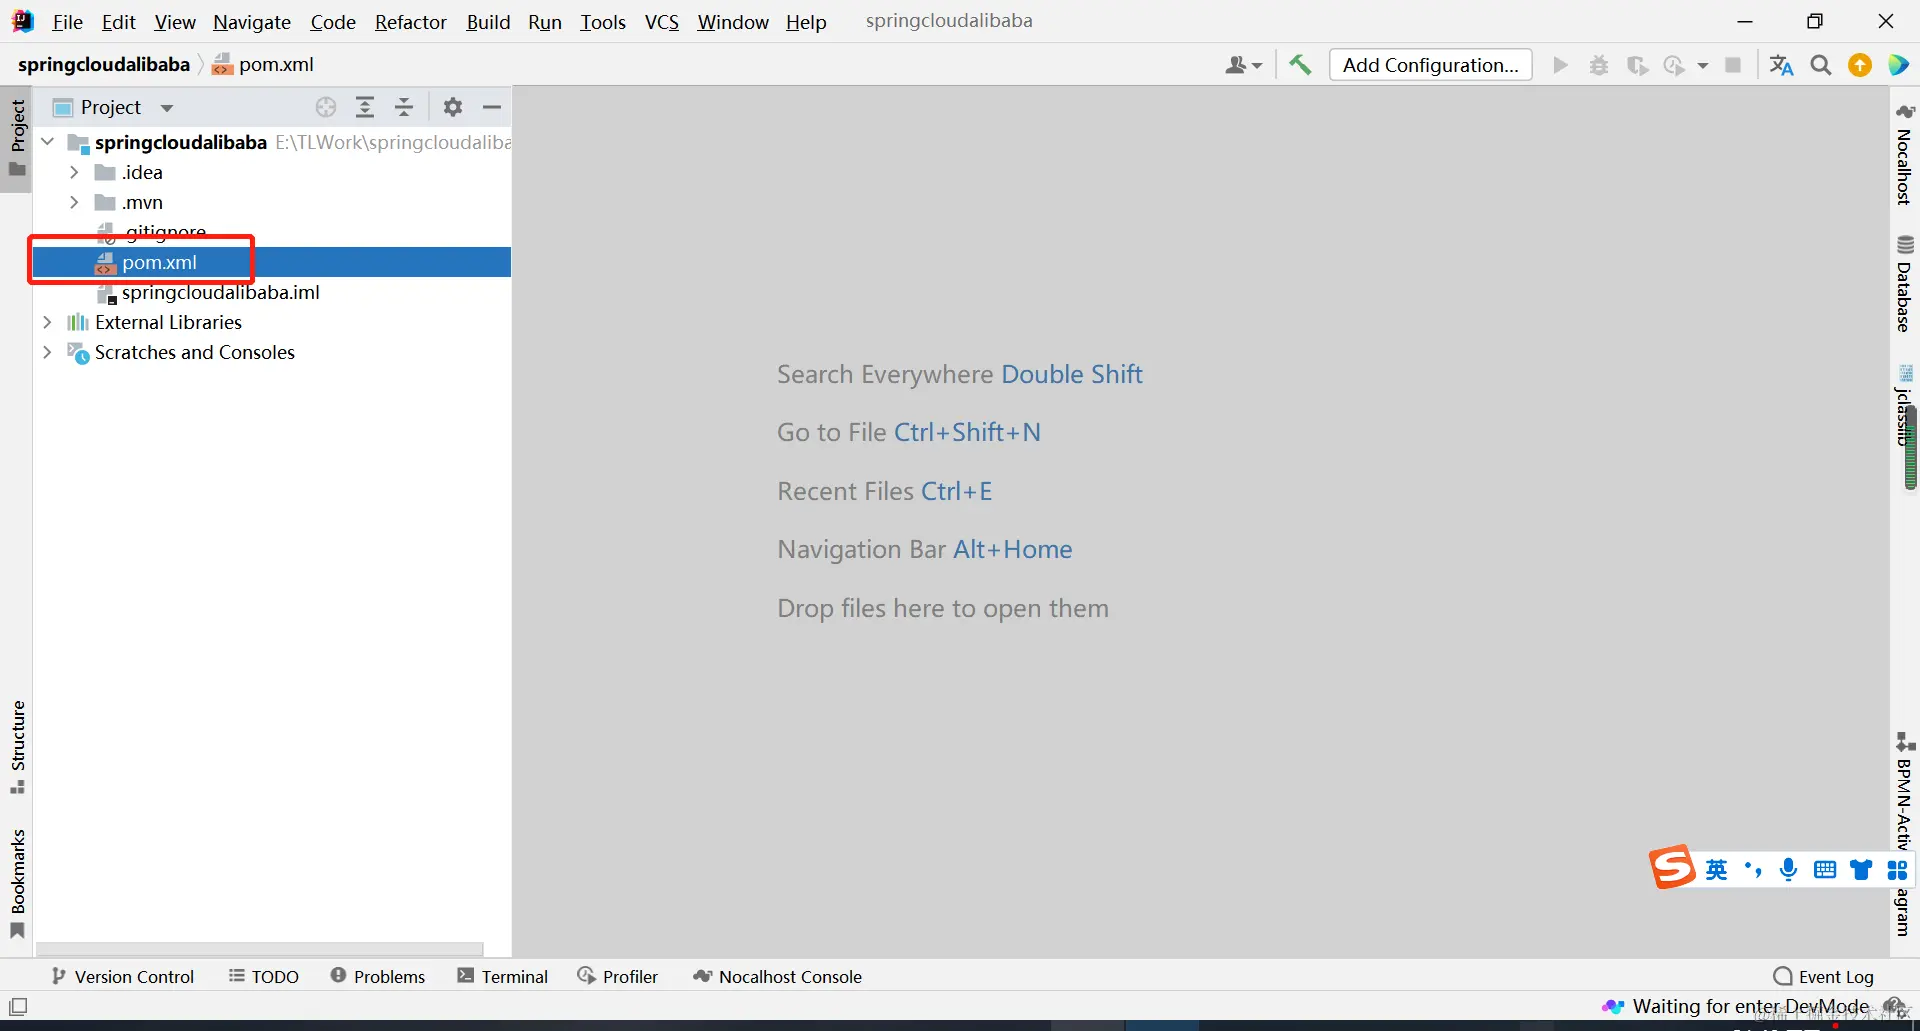Image resolution: width=1920 pixels, height=1031 pixels.
Task: Click the Stop square icon
Action: [x=1733, y=65]
